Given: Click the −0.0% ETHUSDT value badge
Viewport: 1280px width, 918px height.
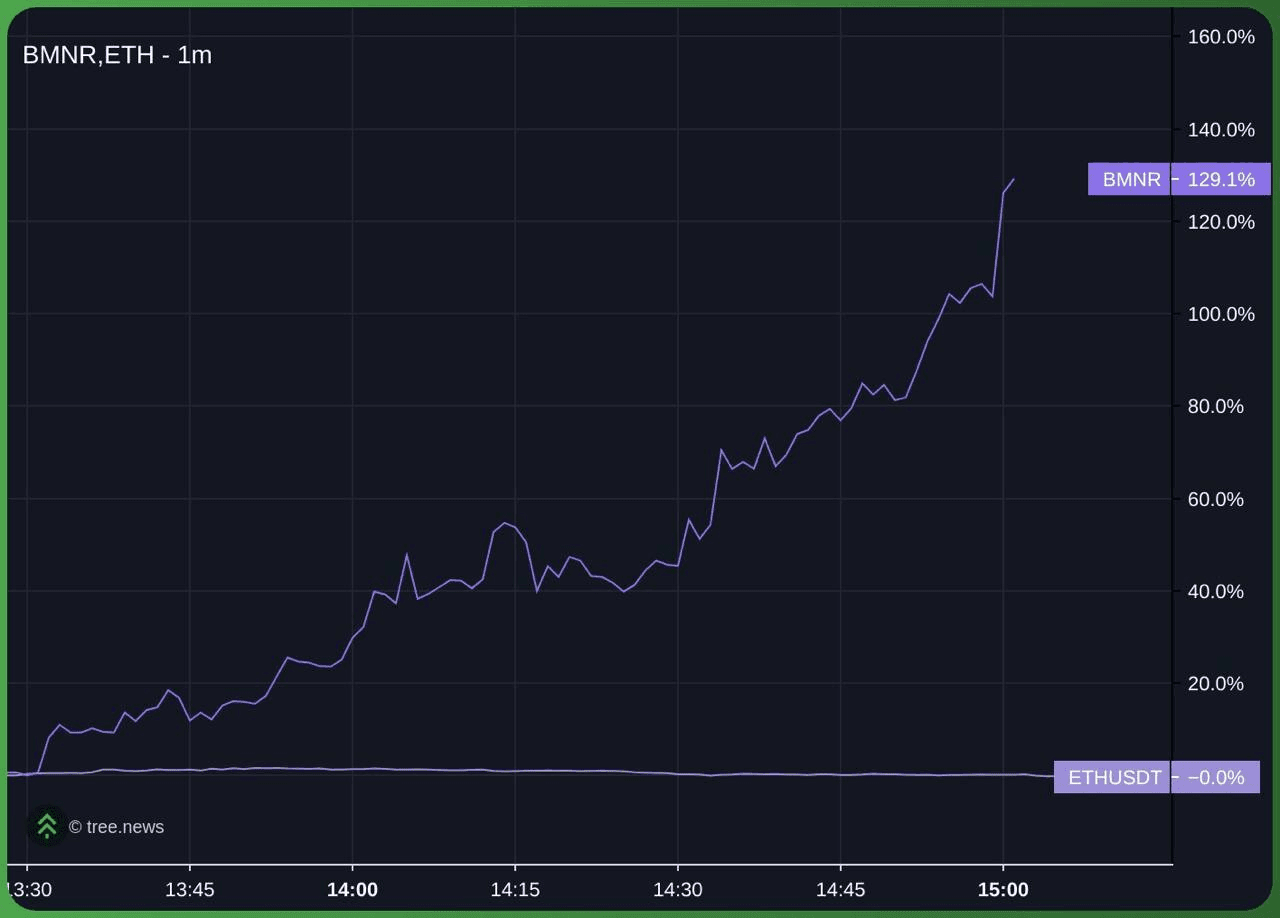Looking at the screenshot, I should 1215,777.
